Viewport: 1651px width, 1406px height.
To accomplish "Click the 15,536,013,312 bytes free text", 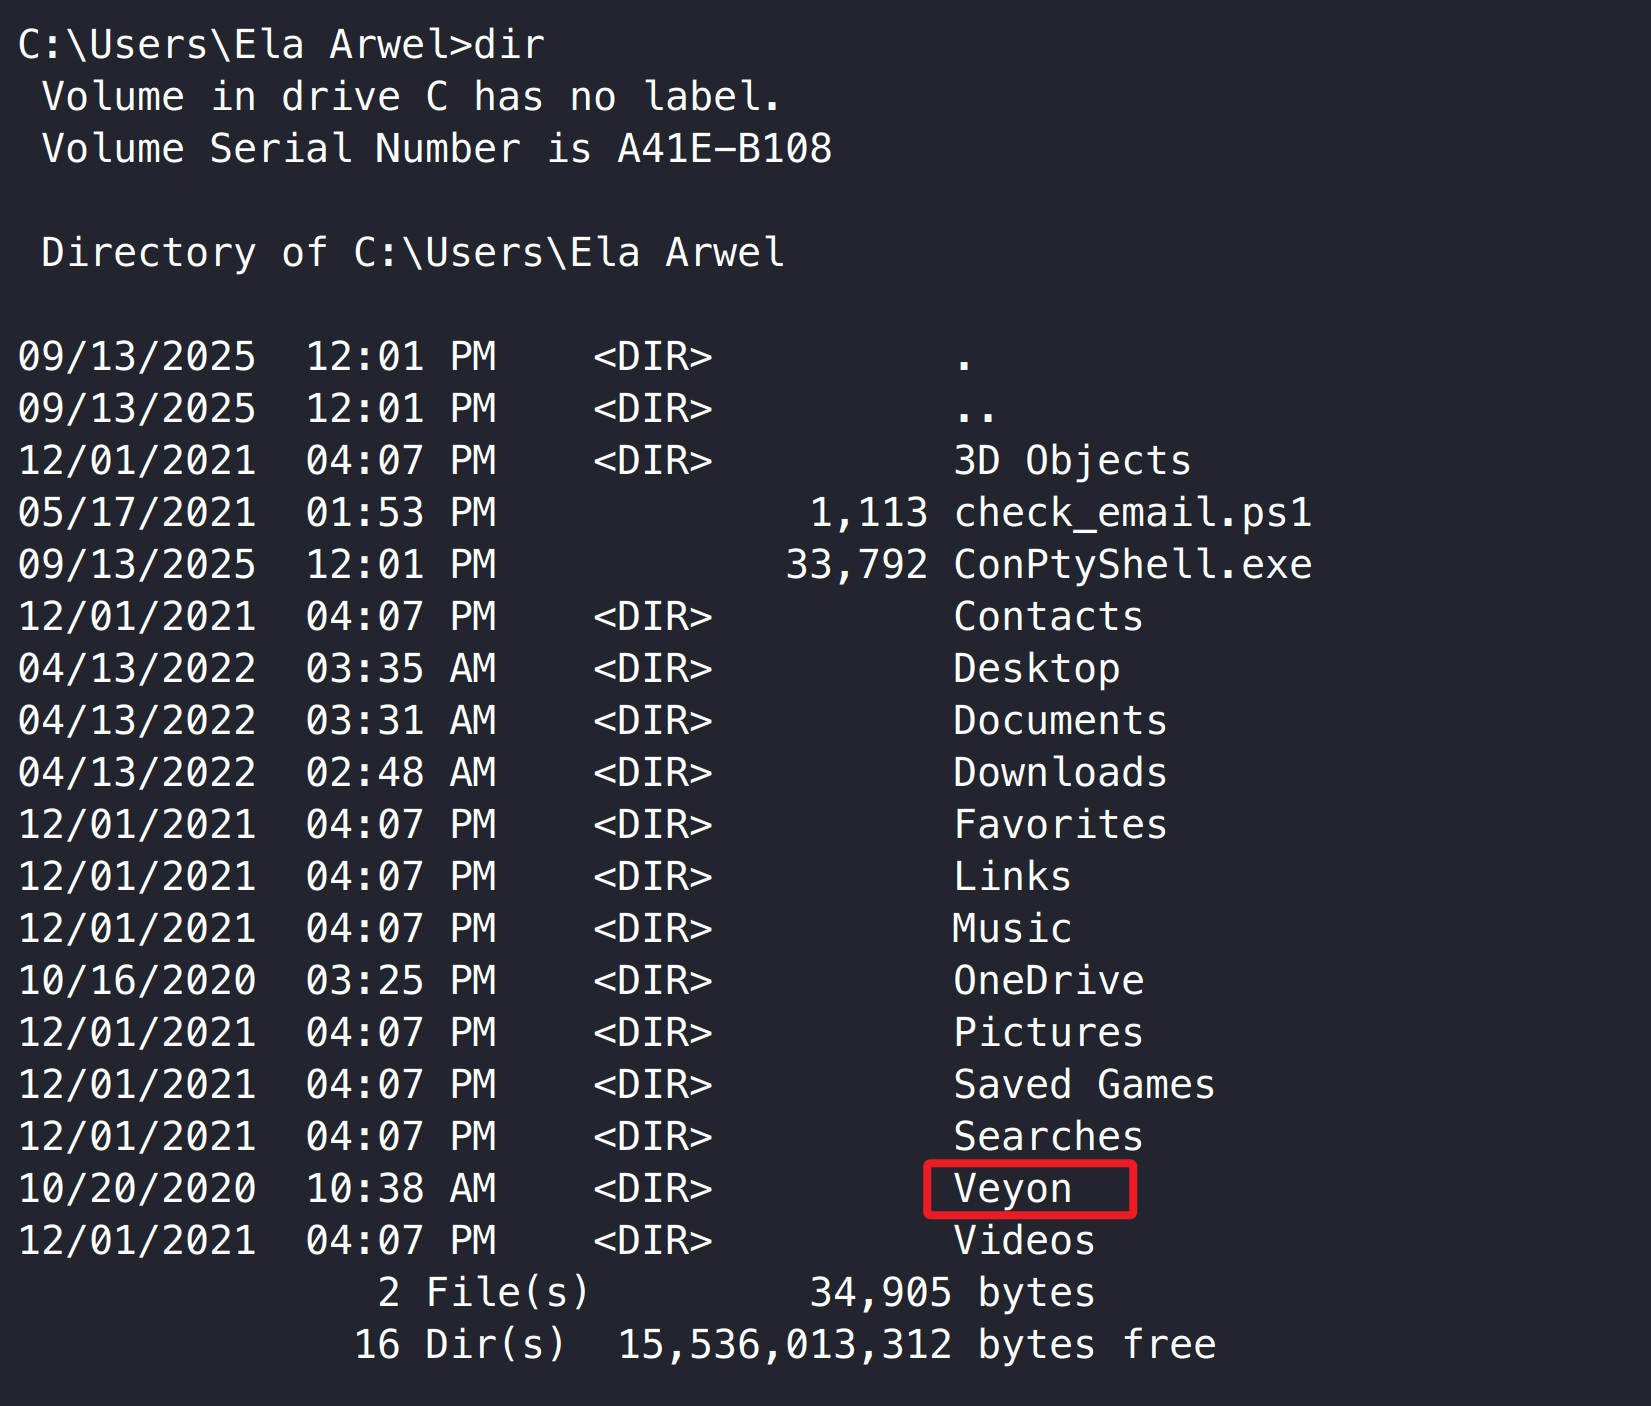I will pyautogui.click(x=916, y=1345).
